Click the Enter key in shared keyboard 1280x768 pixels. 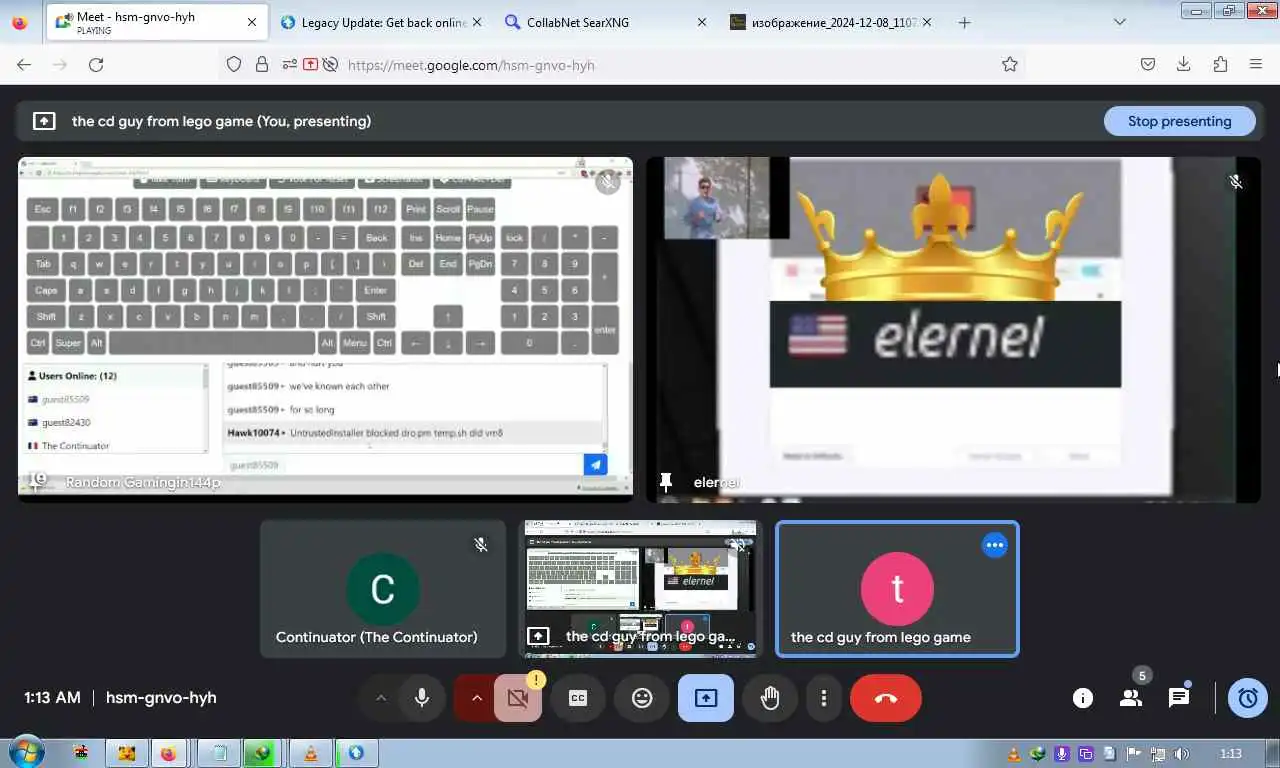(x=375, y=290)
